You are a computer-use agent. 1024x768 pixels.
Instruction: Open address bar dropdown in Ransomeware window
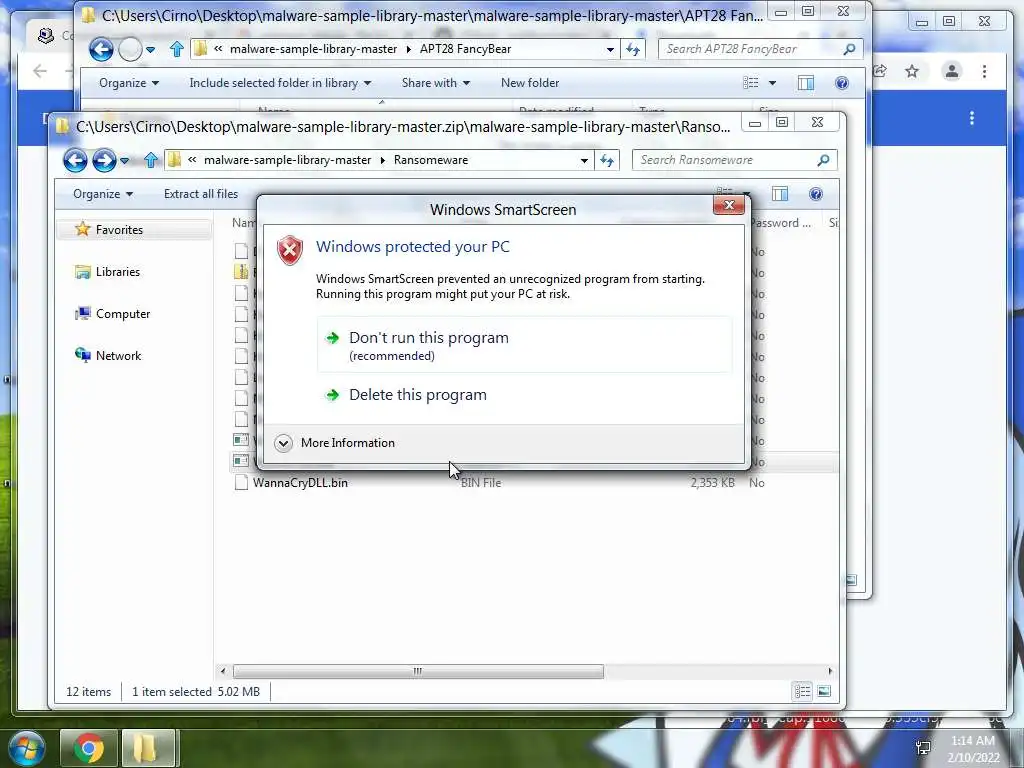(584, 160)
